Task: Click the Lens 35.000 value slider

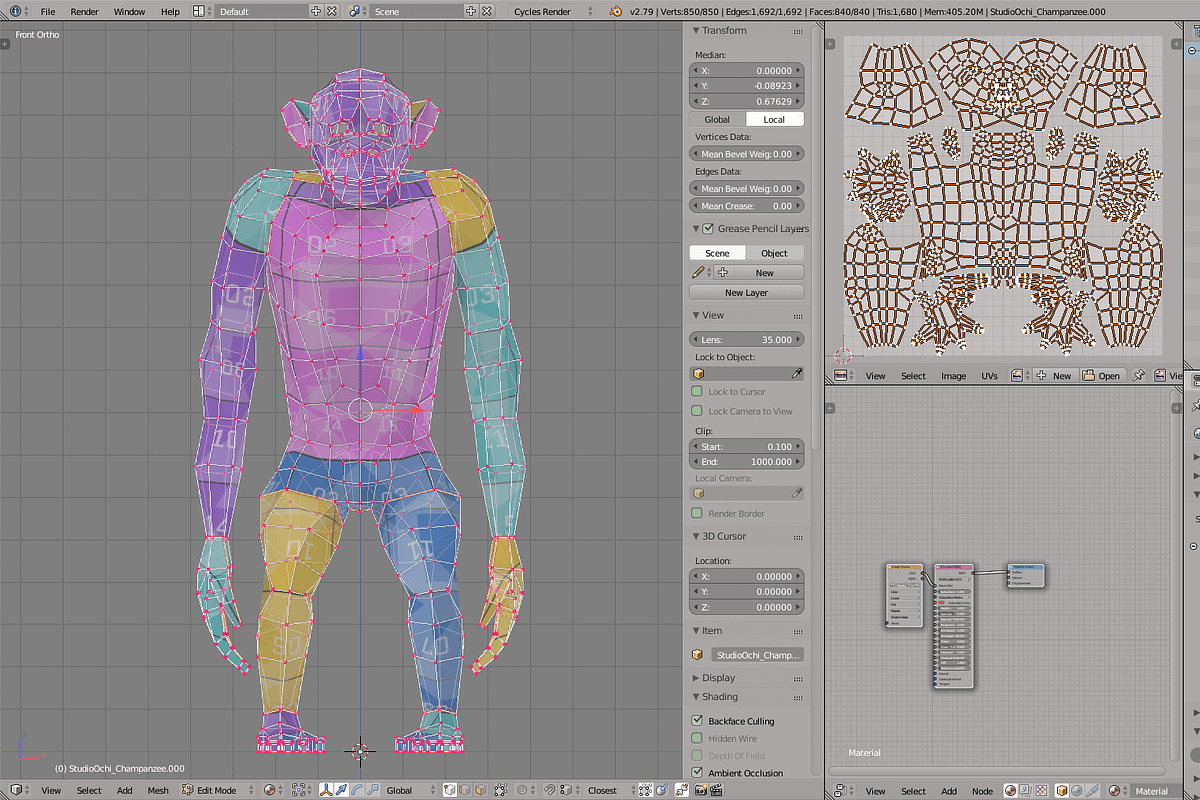Action: point(747,339)
